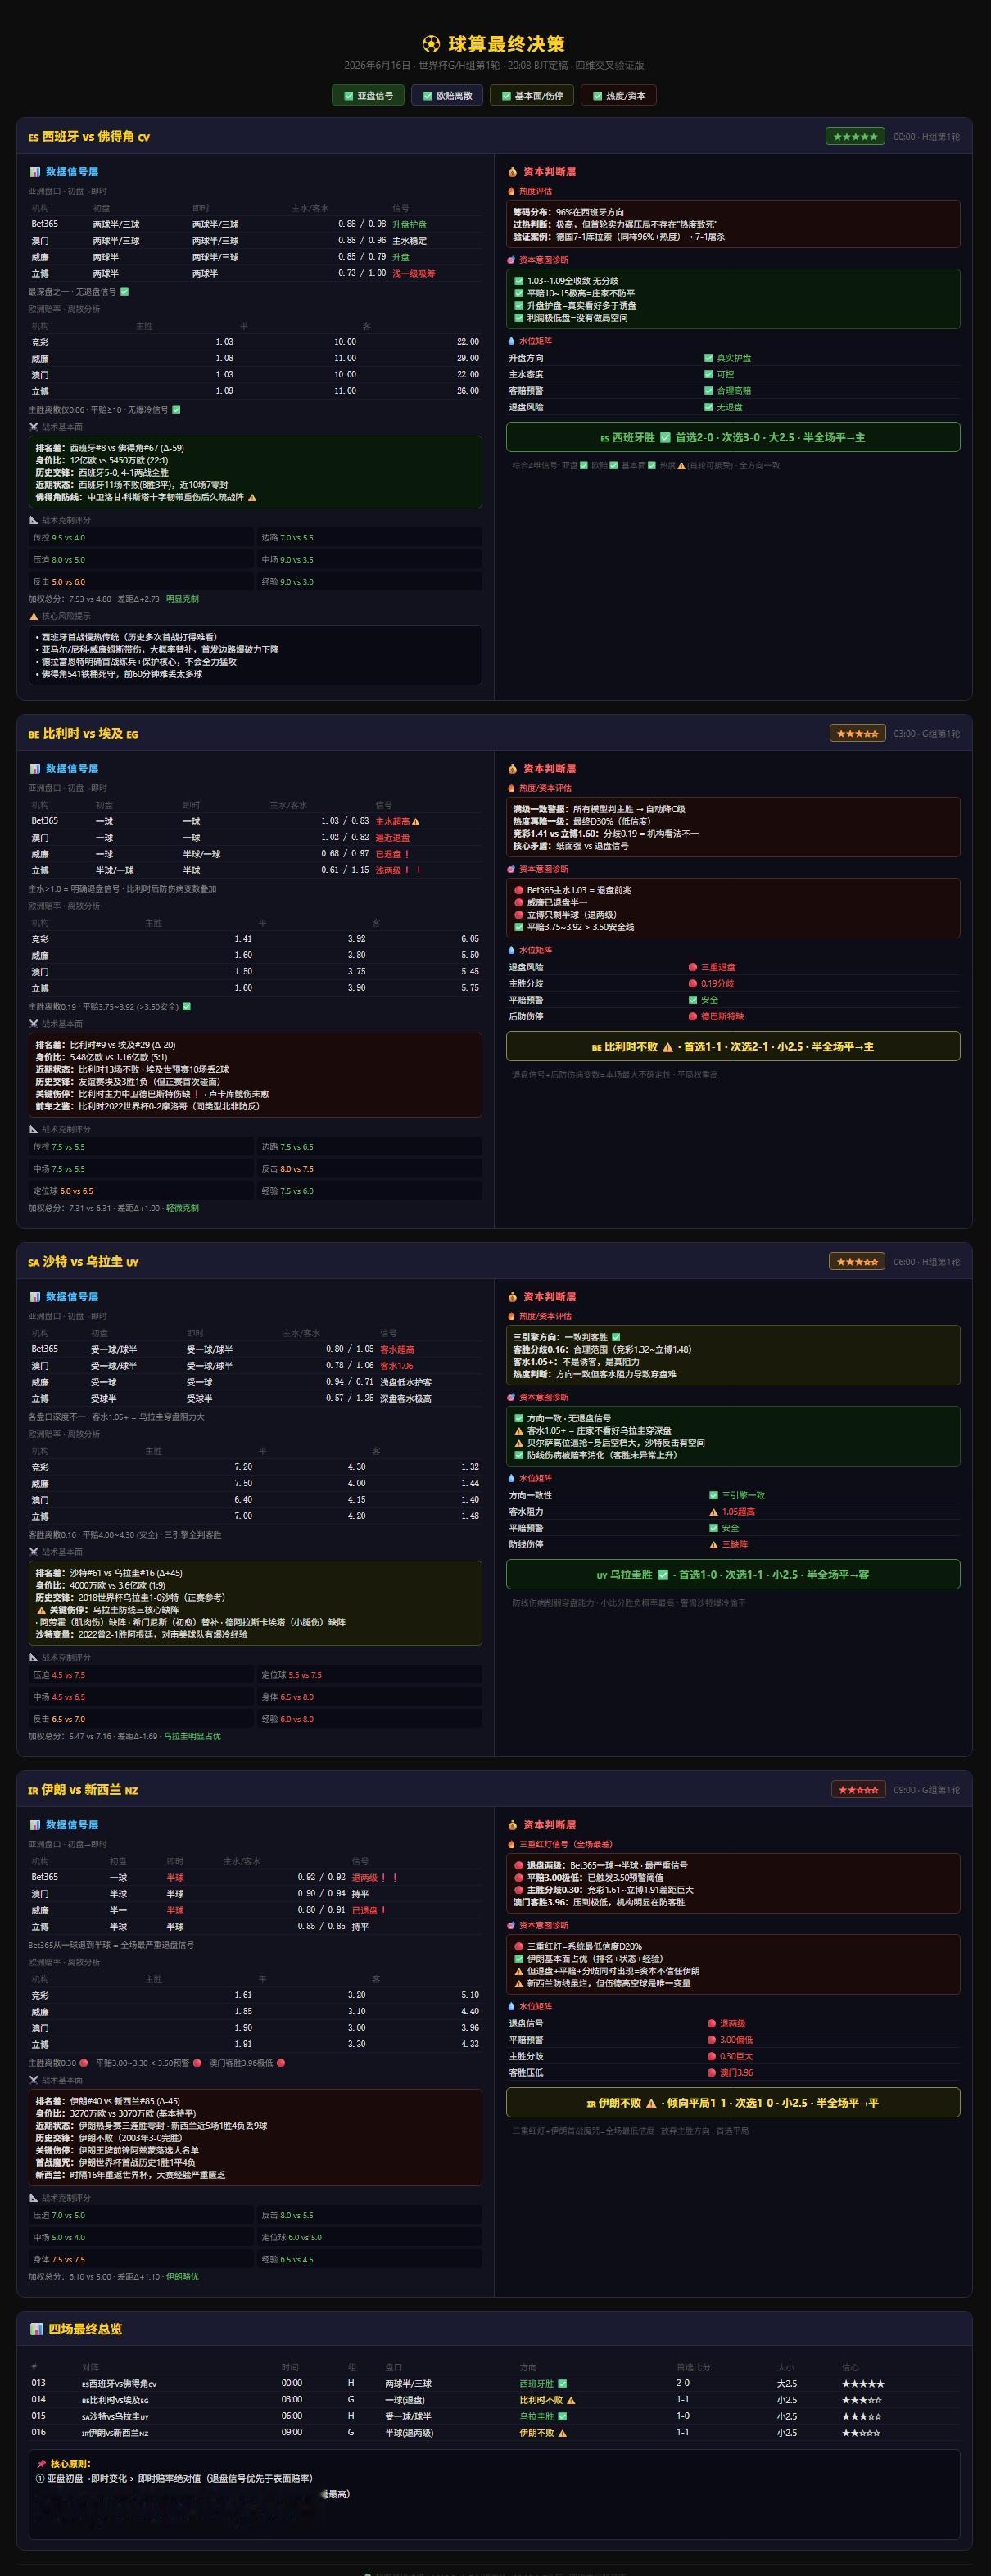This screenshot has height=2576, width=991.
Task: Select summary row 013 西班牙vs佛得角
Action: (x=494, y=2383)
